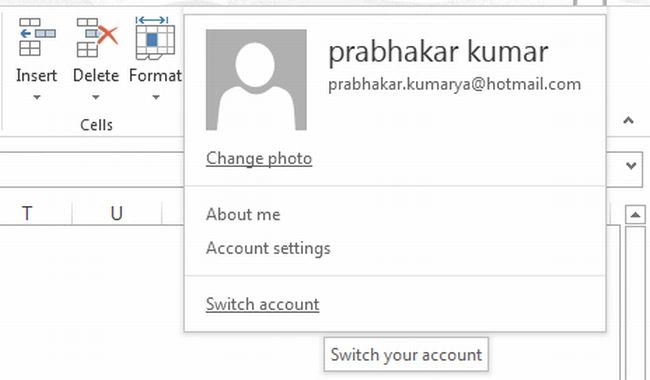Image resolution: width=650 pixels, height=380 pixels.
Task: Open About me
Action: [243, 215]
